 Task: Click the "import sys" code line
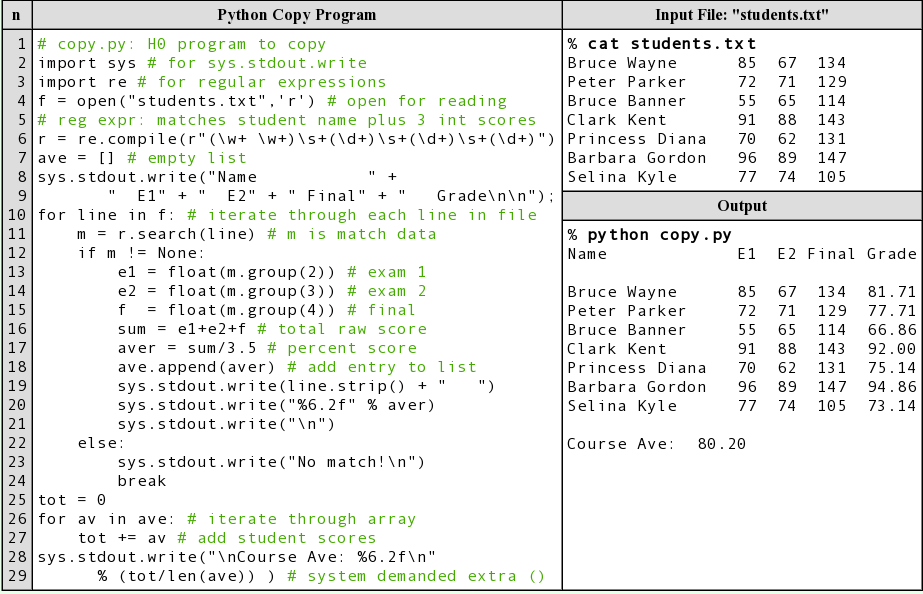click(202, 63)
